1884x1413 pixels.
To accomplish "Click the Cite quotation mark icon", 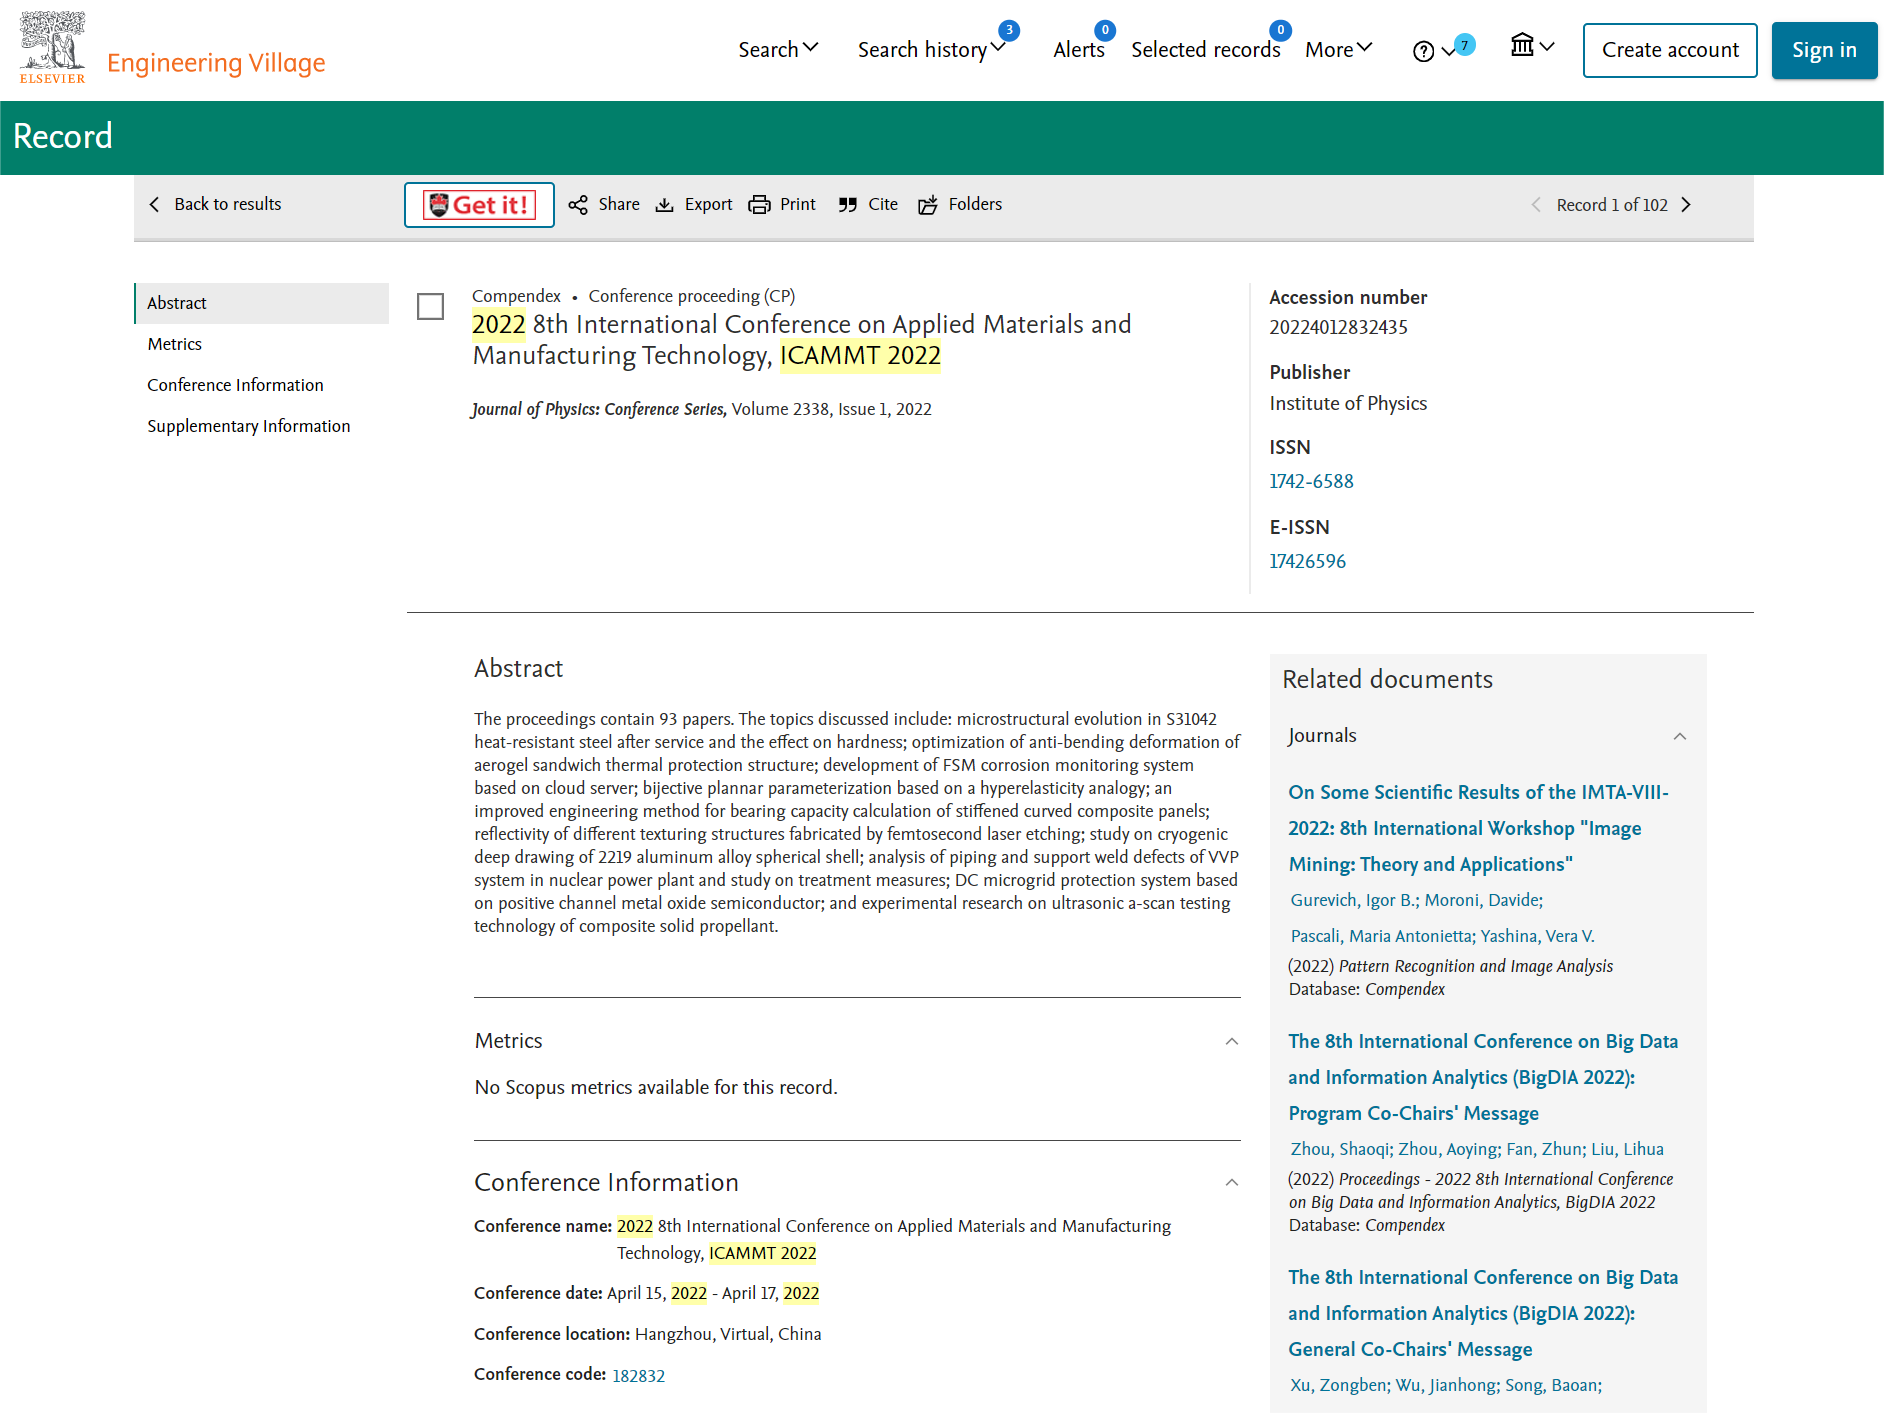I will 848,205.
